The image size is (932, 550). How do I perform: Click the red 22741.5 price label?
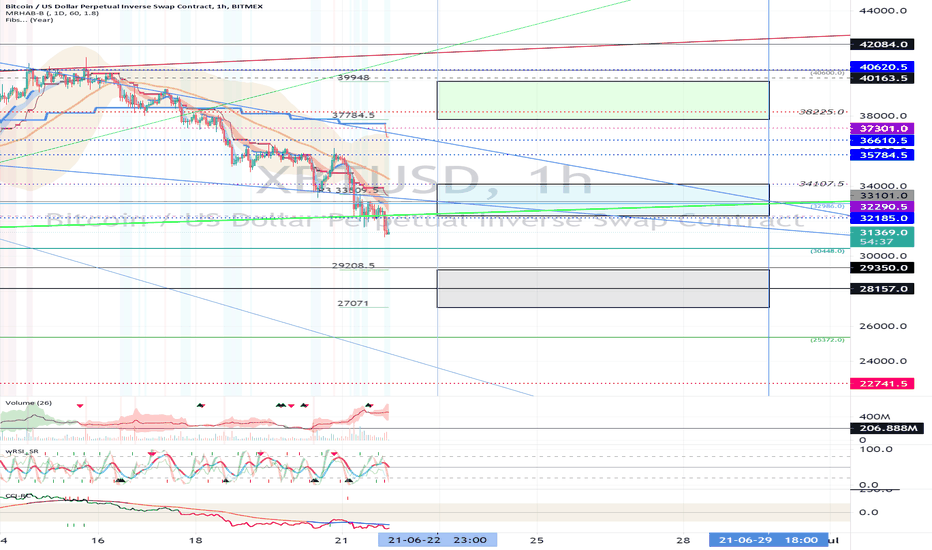pos(883,384)
